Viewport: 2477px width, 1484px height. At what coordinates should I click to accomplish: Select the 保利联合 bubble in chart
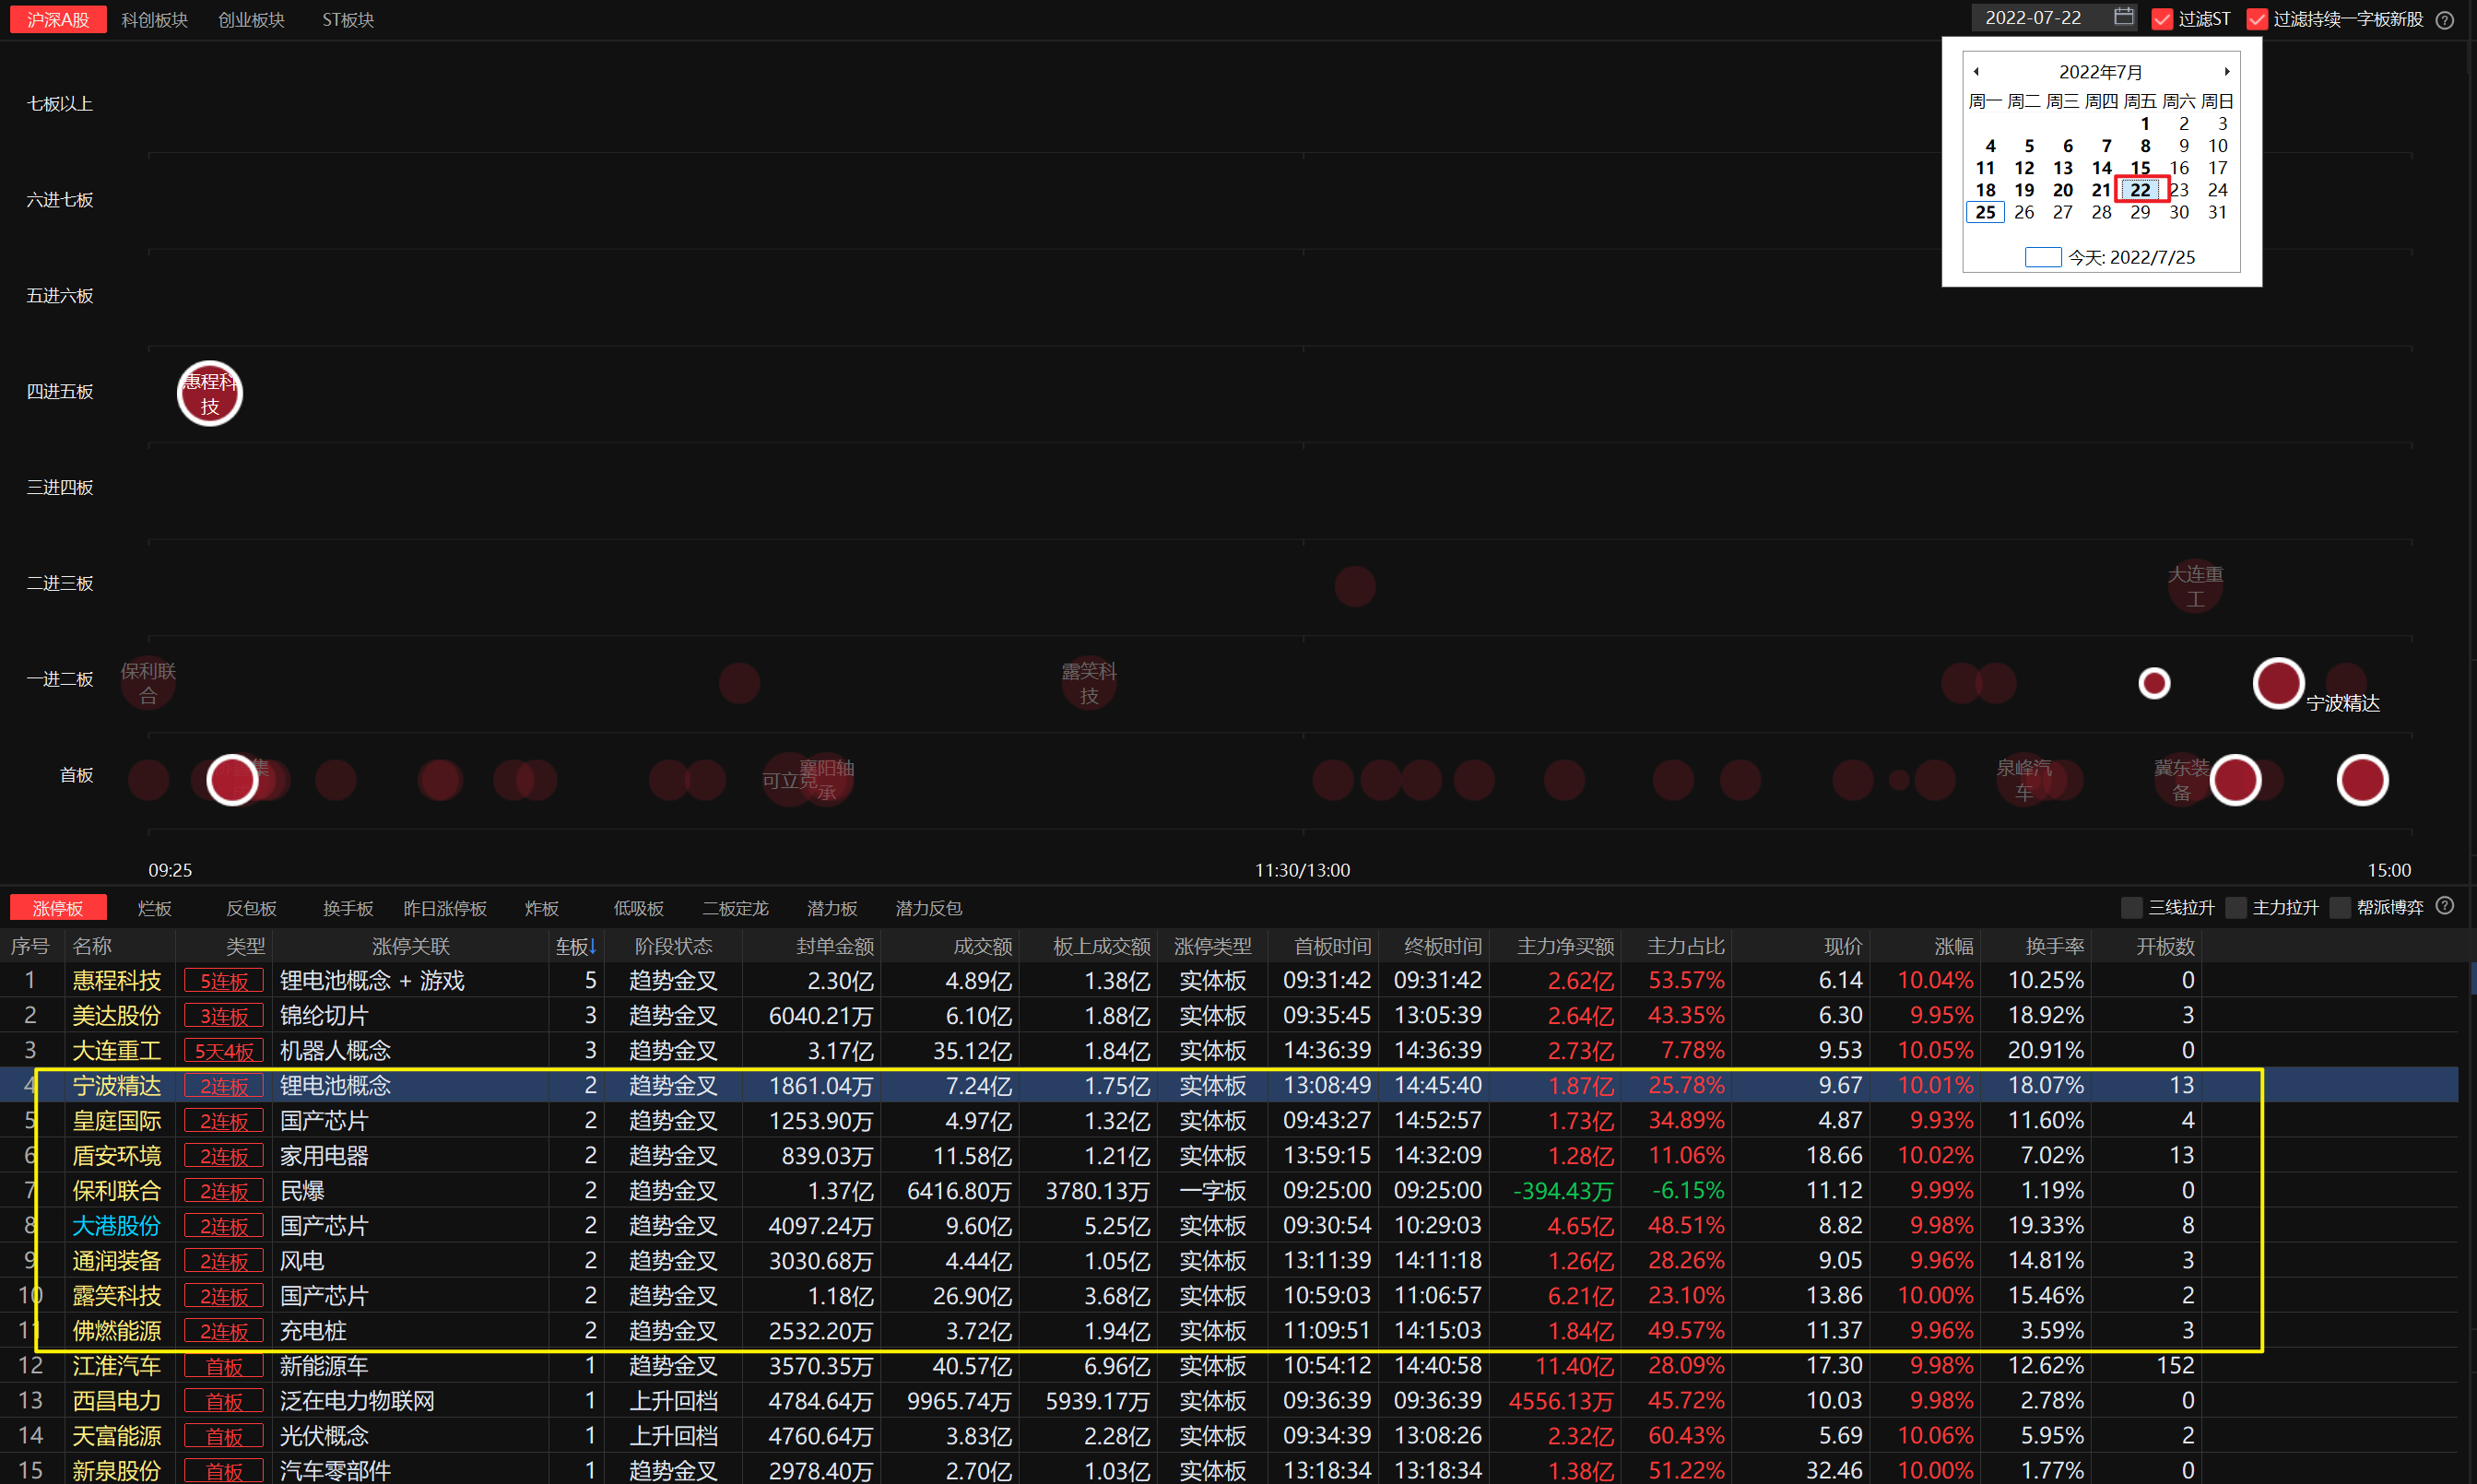pyautogui.click(x=148, y=683)
